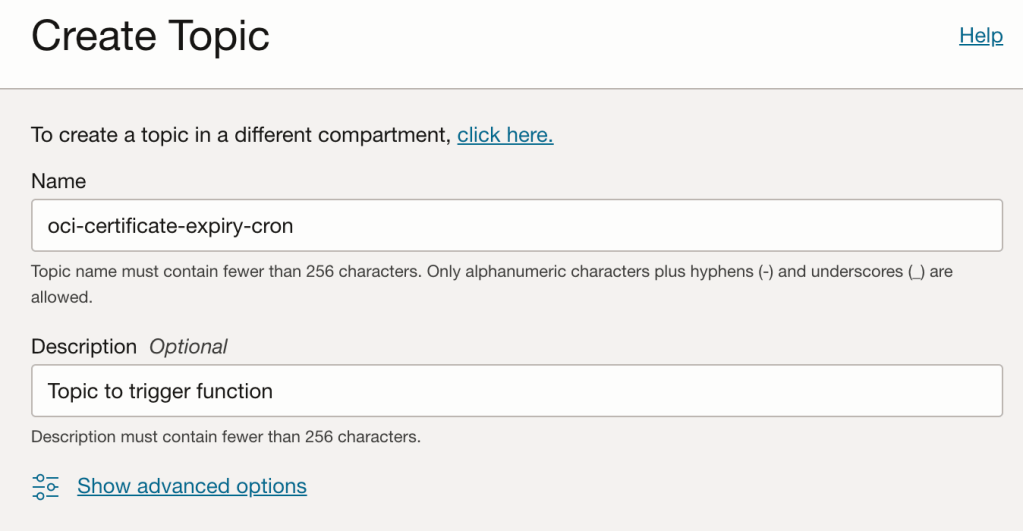Focus the Name input field
This screenshot has height=531, width=1023.
(600, 226)
